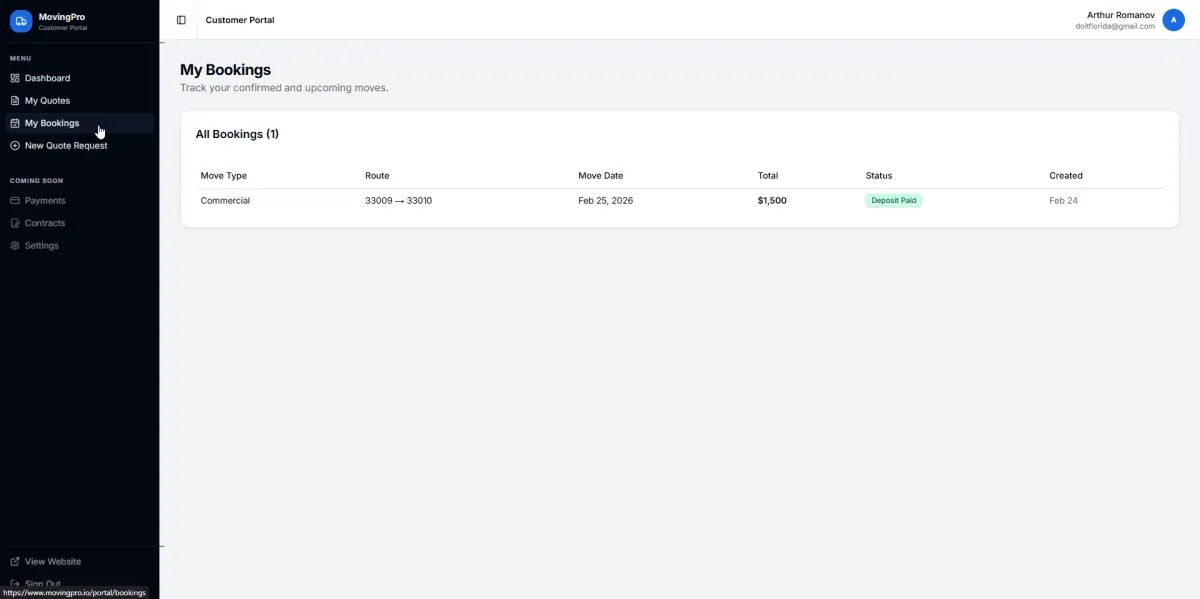Viewport: 1200px width, 599px height.
Task: Click the Move Type column header
Action: [223, 176]
